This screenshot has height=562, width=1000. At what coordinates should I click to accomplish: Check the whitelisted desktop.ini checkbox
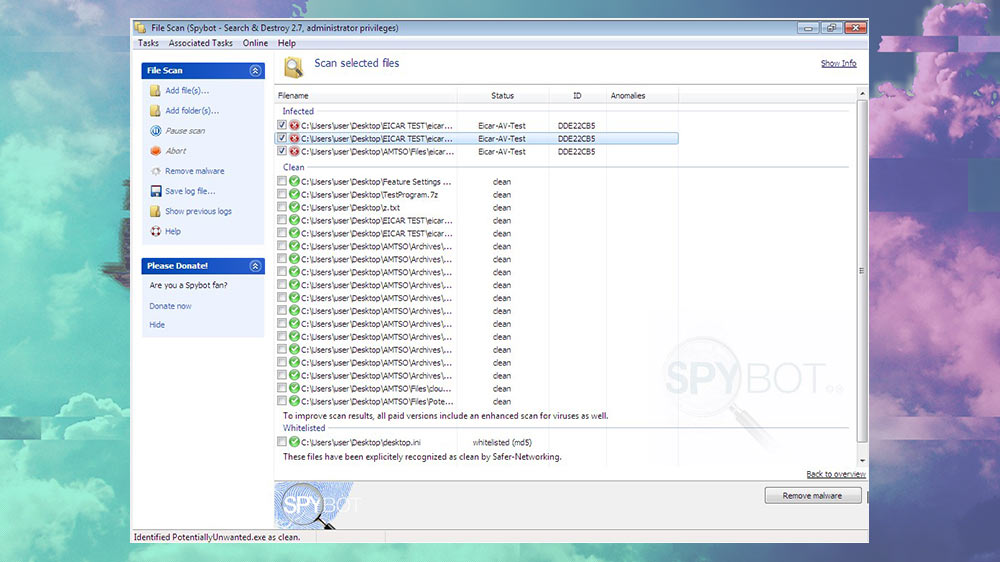(282, 441)
